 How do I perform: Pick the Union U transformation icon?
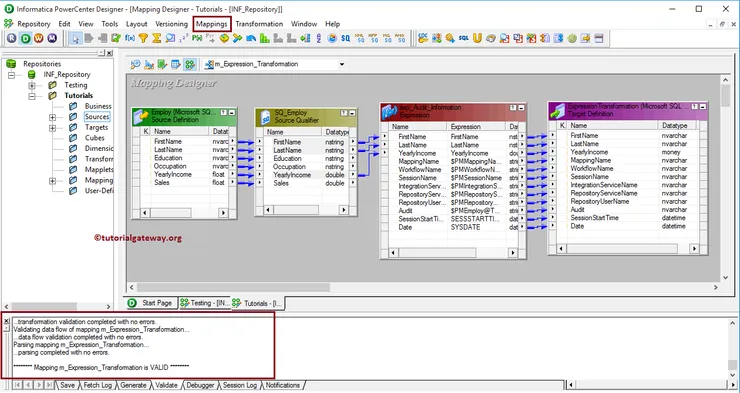click(x=477, y=38)
